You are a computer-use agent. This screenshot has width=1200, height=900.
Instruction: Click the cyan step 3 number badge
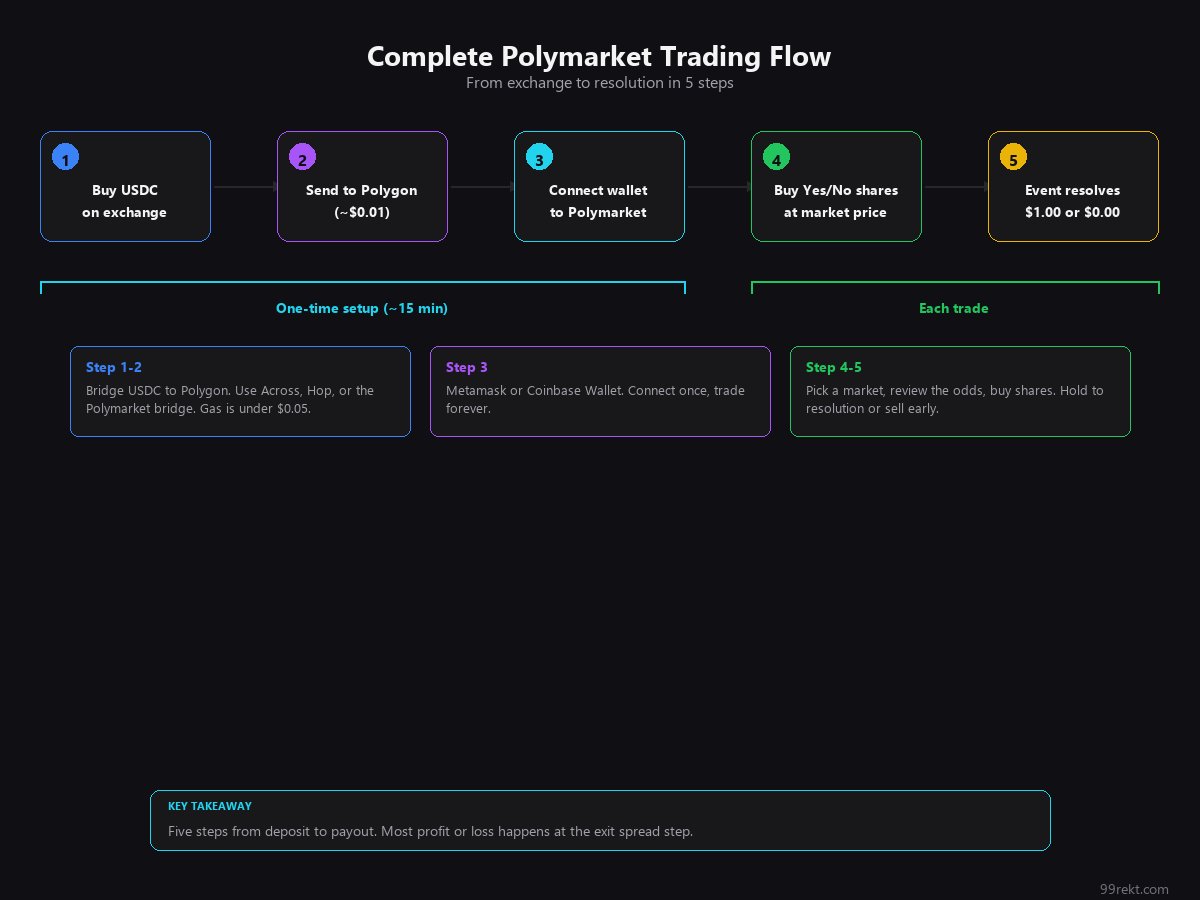pos(539,158)
